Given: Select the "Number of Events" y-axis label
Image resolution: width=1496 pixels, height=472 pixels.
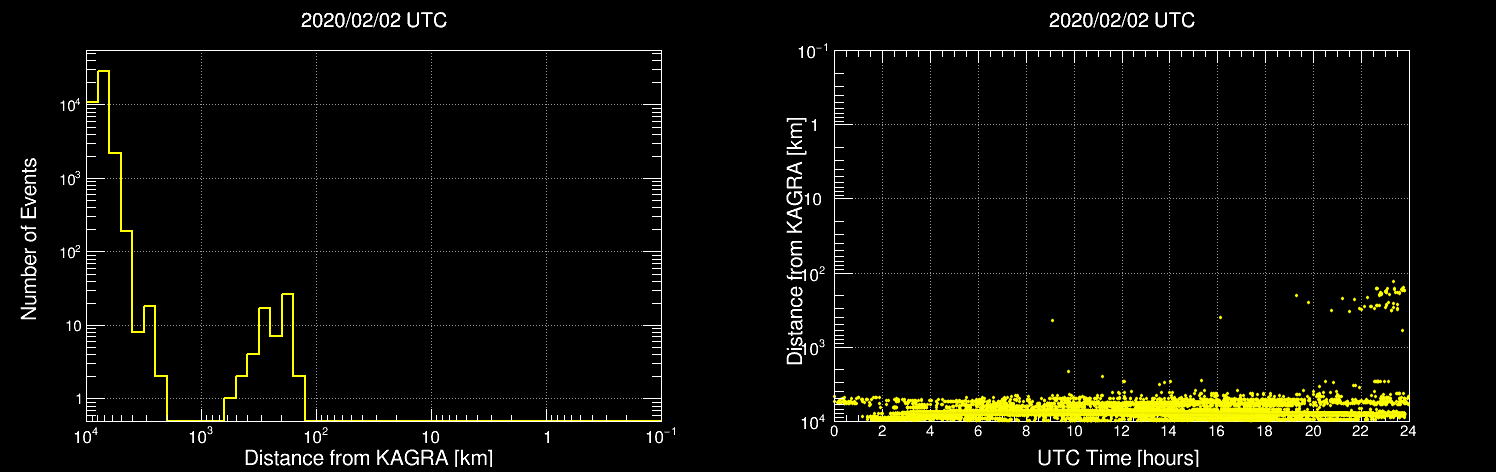Looking at the screenshot, I should [x=29, y=237].
